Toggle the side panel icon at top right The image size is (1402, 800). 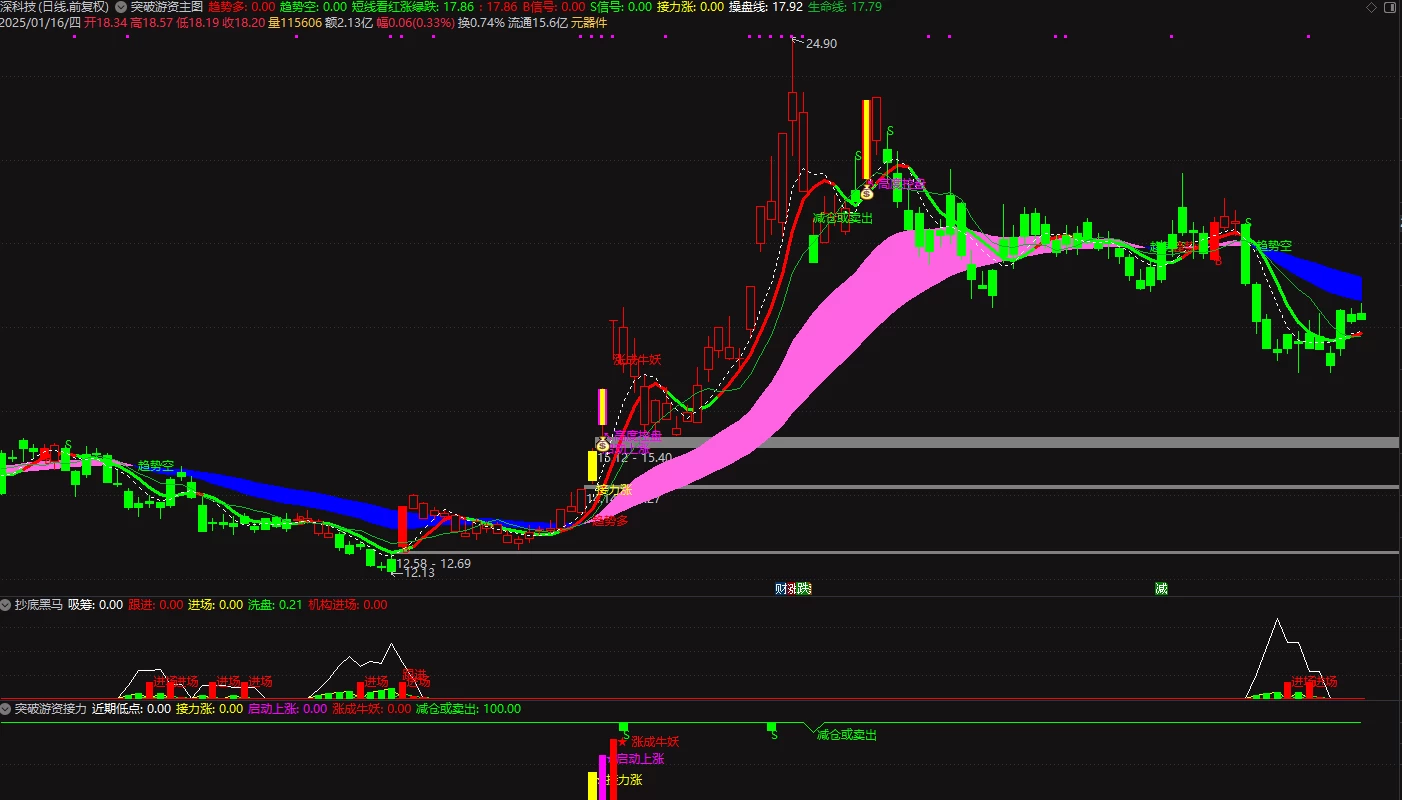1392,6
